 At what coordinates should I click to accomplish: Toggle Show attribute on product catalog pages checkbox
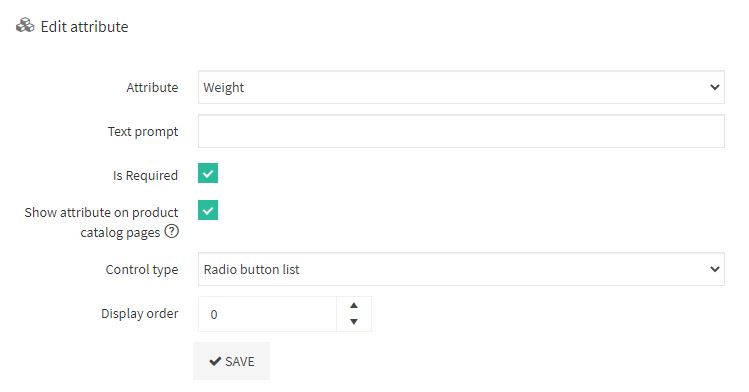tap(208, 210)
